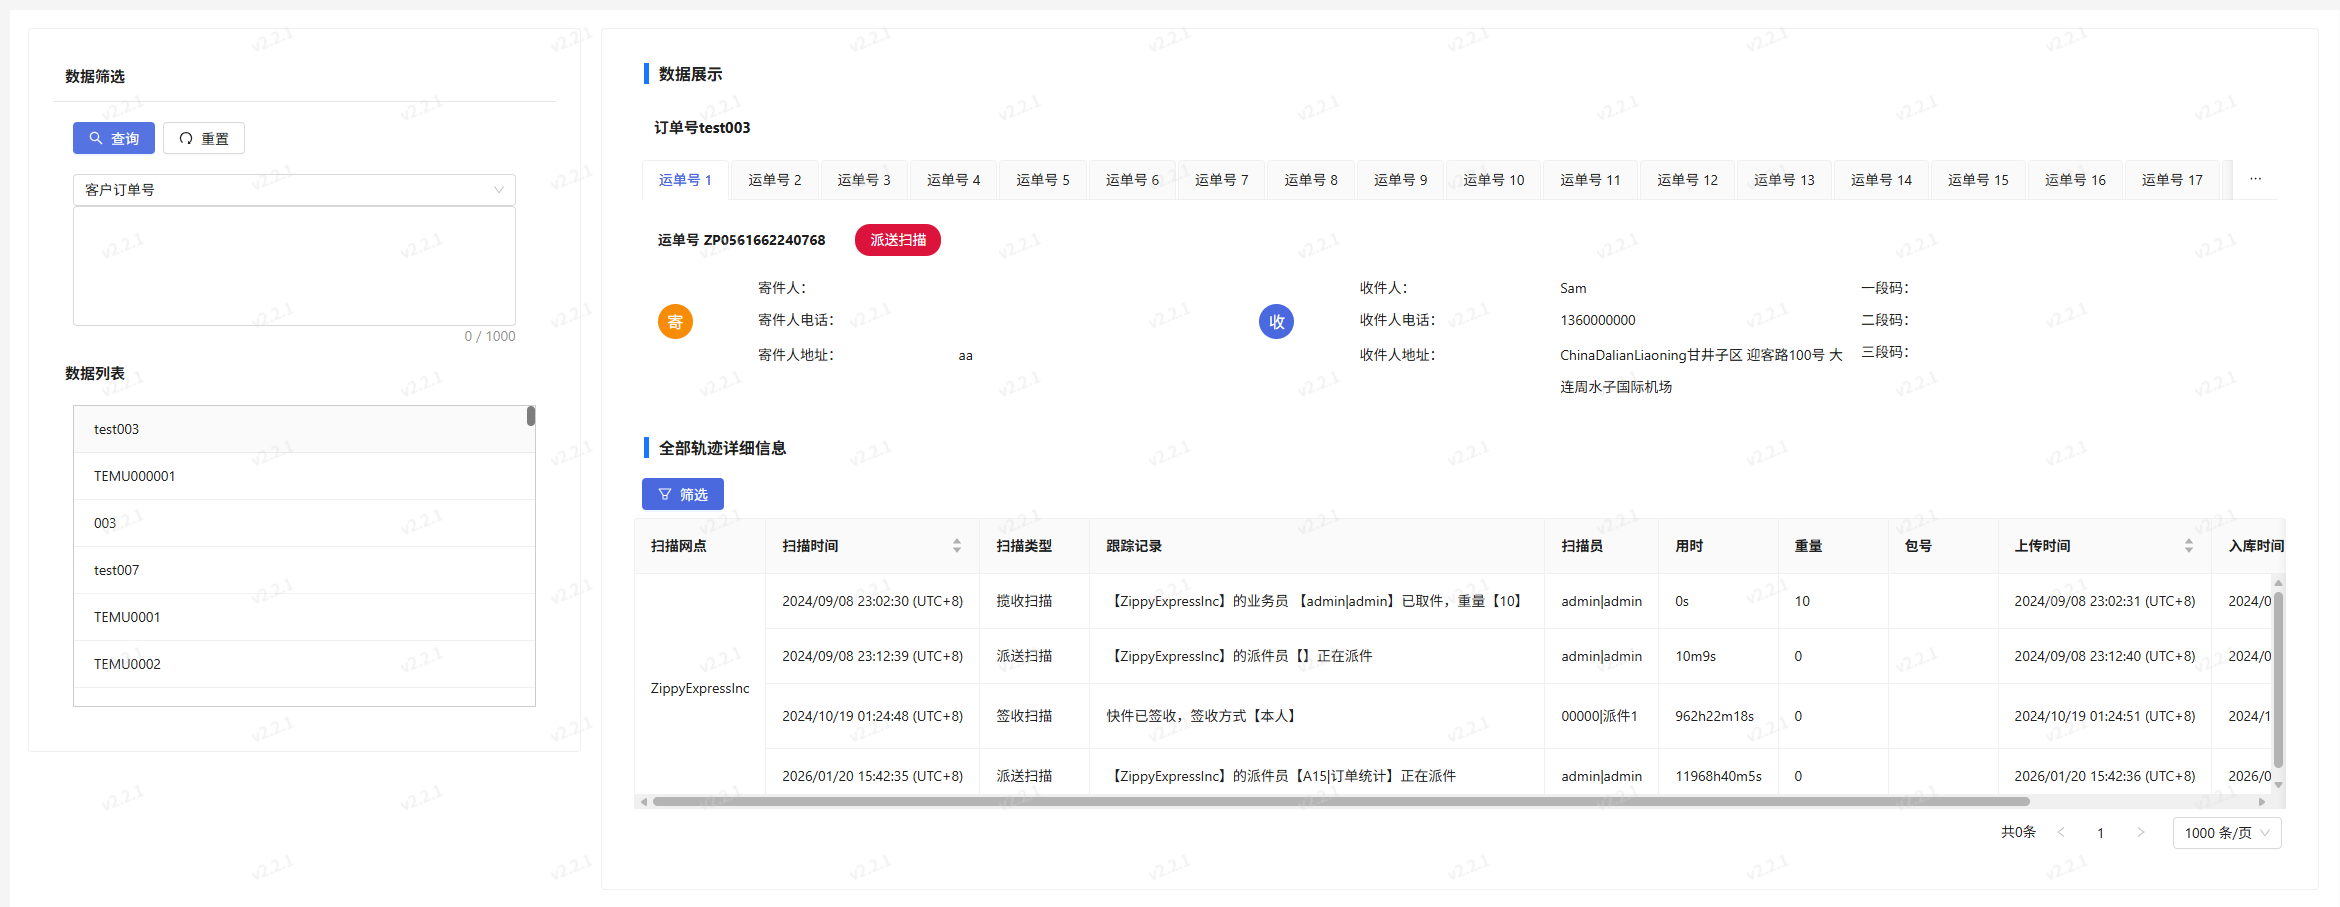2340x907 pixels.
Task: Select TEMU000001 in the data list
Action: 135,476
